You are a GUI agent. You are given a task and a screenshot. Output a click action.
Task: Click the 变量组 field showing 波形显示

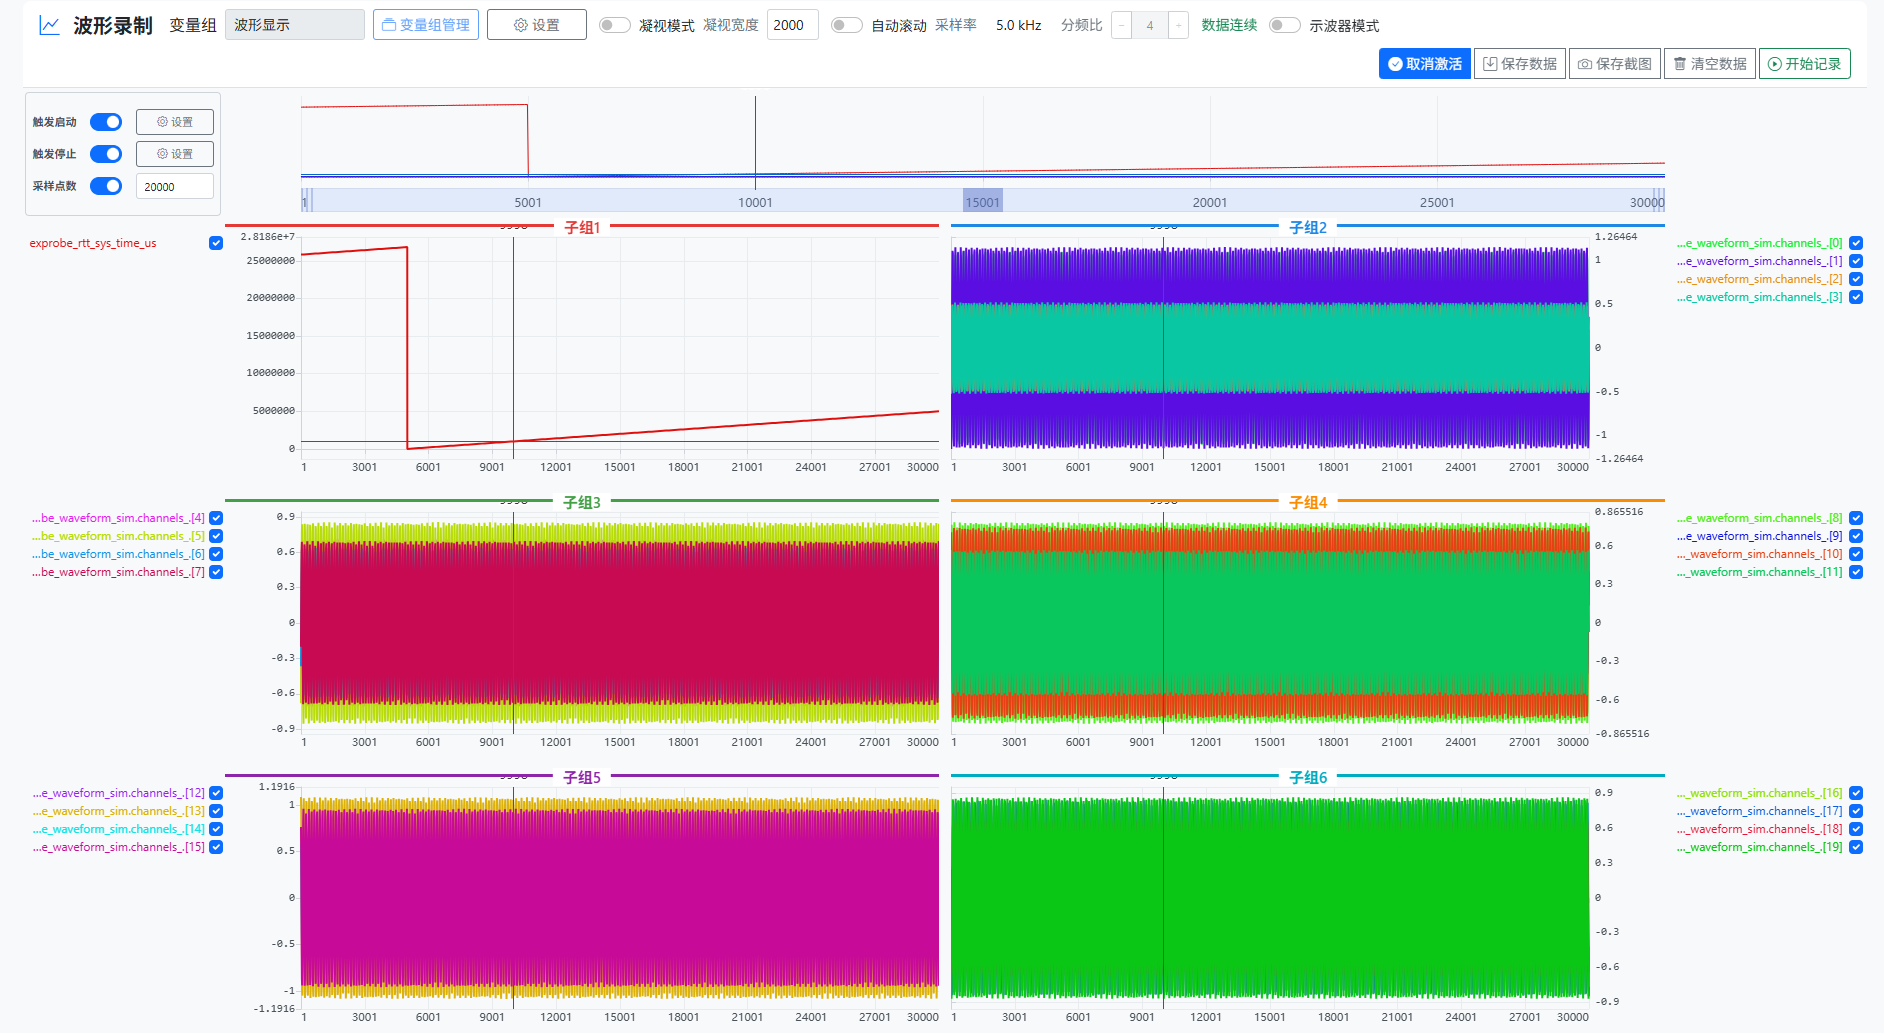(x=295, y=25)
